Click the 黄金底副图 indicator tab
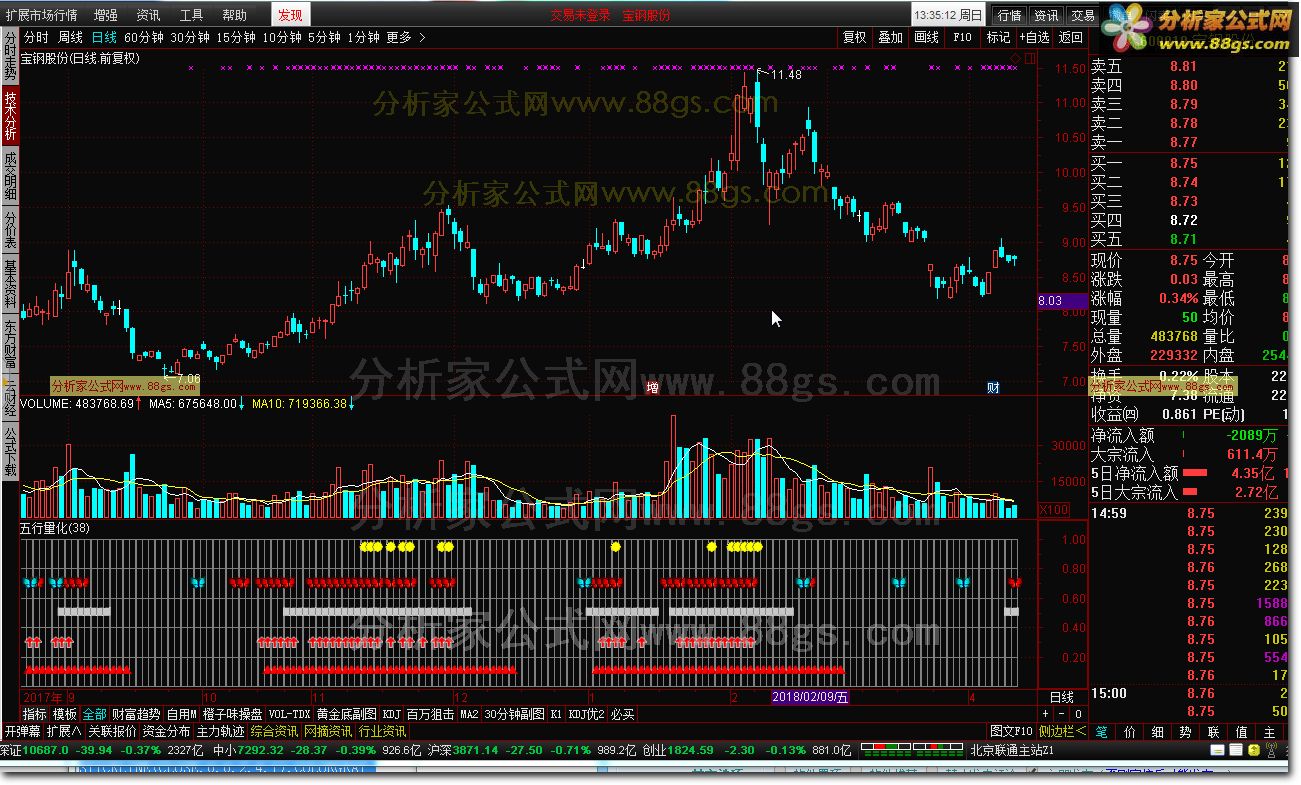Screen dimensions: 1301x785 (346, 714)
